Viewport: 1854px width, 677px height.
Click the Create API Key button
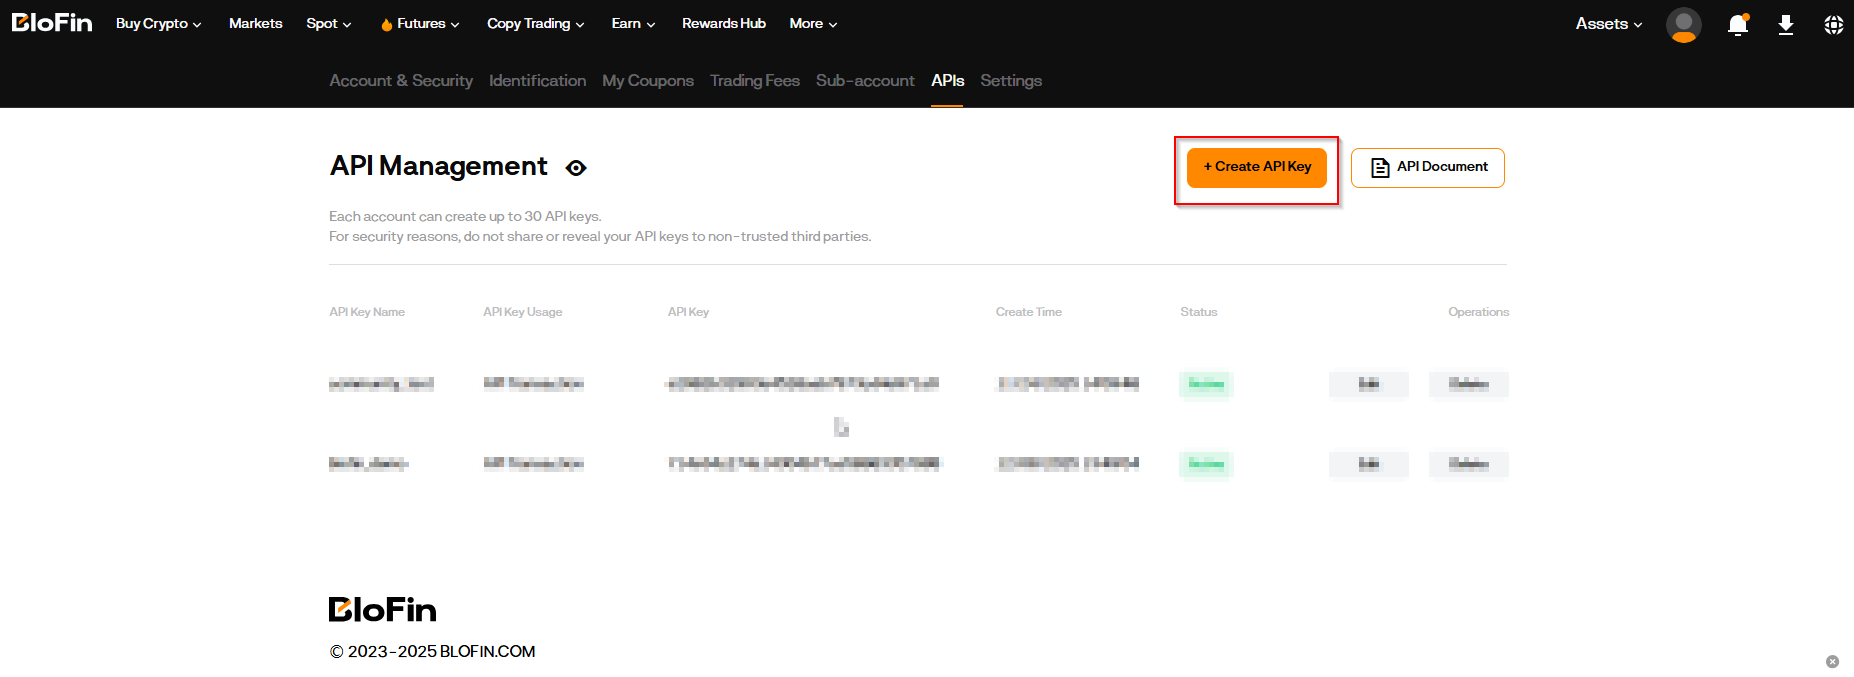(x=1257, y=167)
